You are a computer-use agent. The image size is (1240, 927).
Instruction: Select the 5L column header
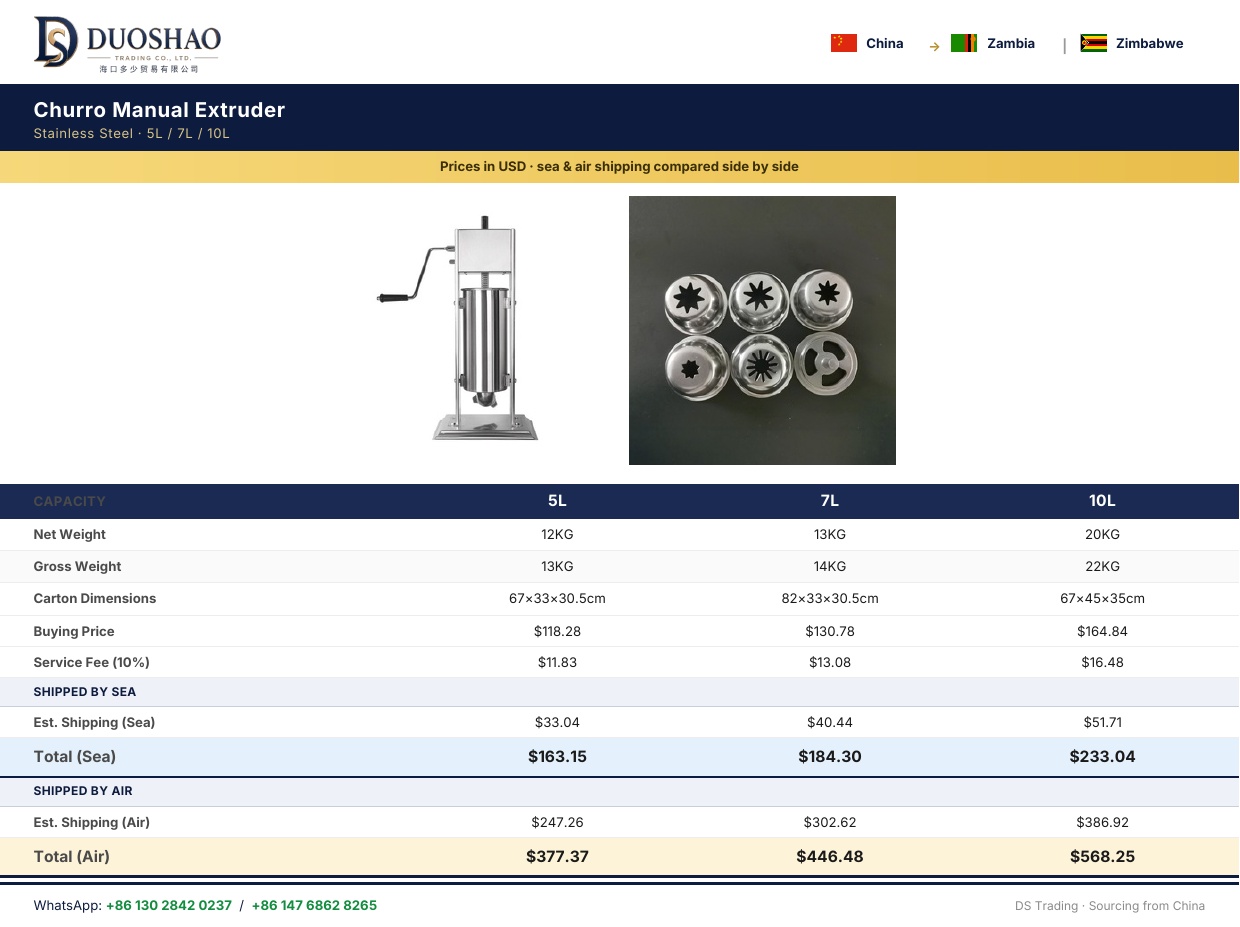(x=557, y=501)
